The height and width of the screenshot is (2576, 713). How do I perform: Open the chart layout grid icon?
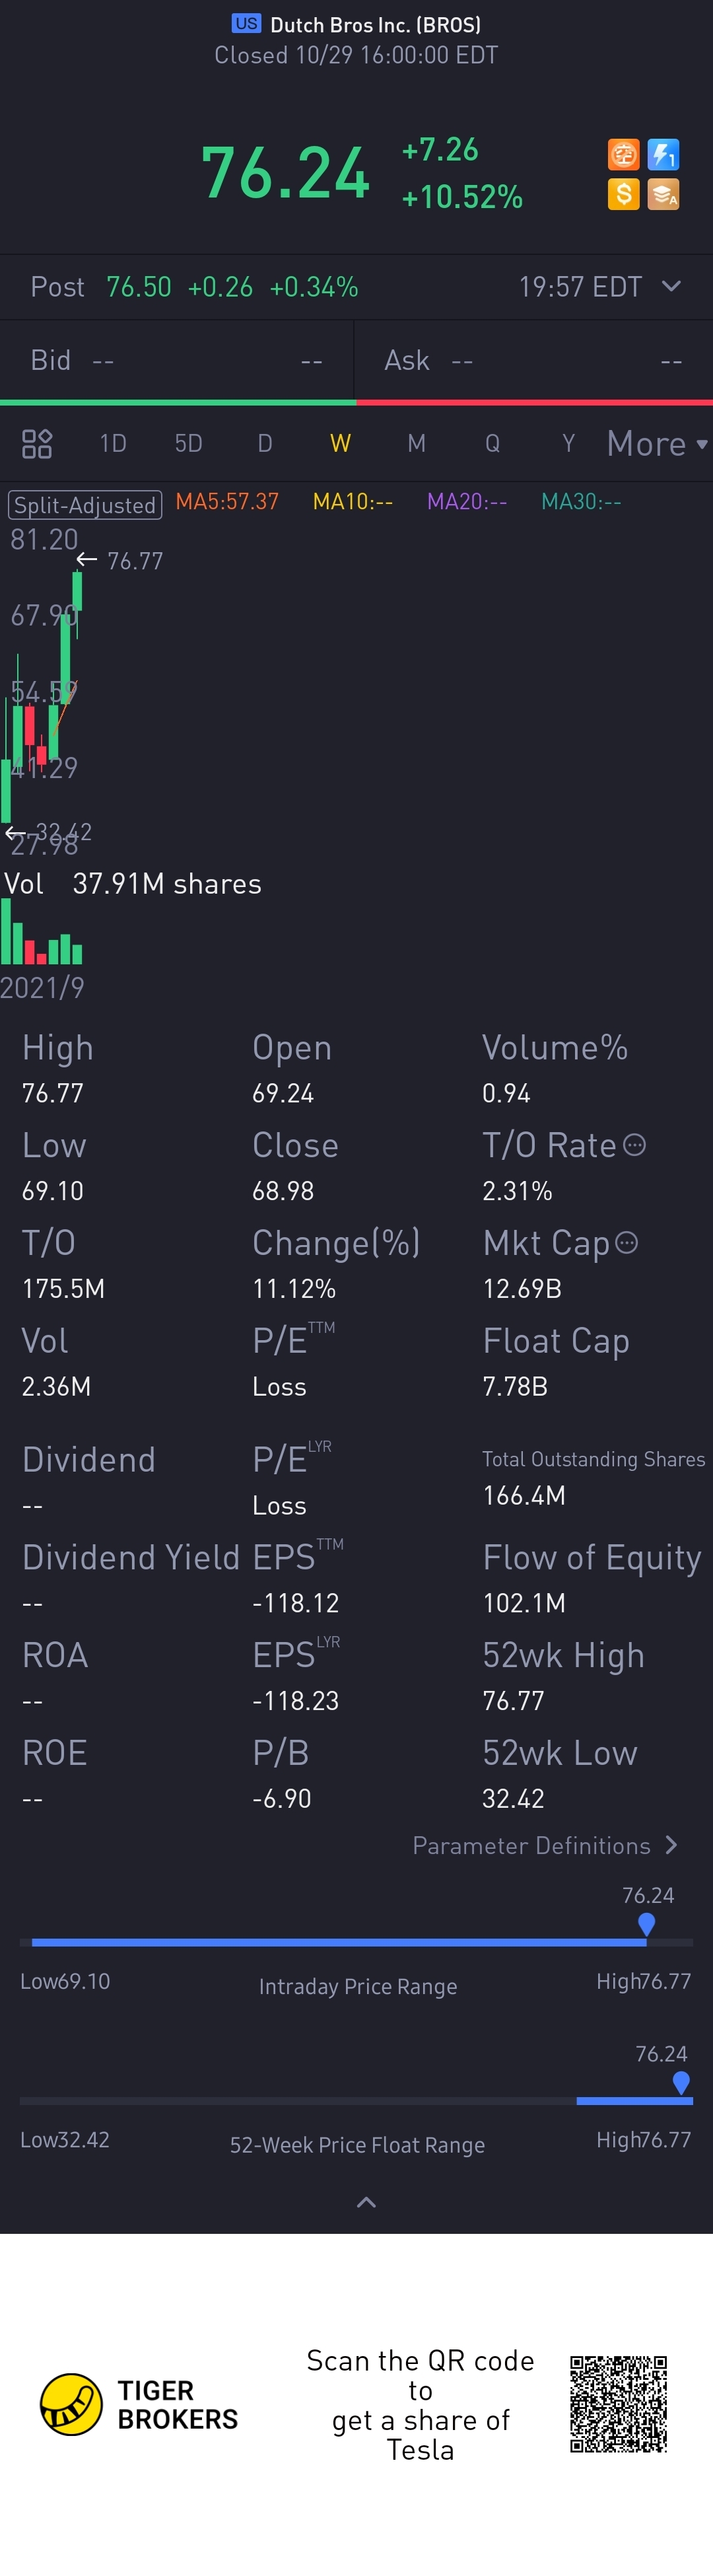(x=37, y=443)
